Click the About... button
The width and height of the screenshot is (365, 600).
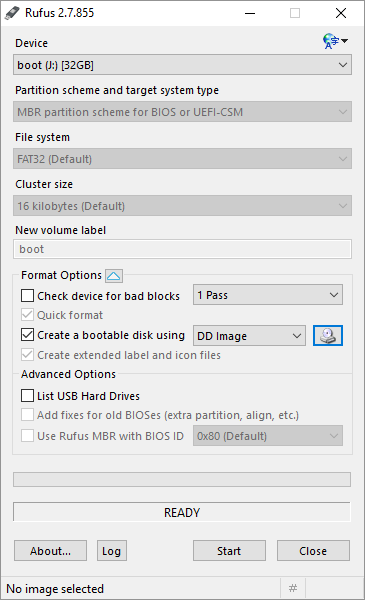(51, 551)
